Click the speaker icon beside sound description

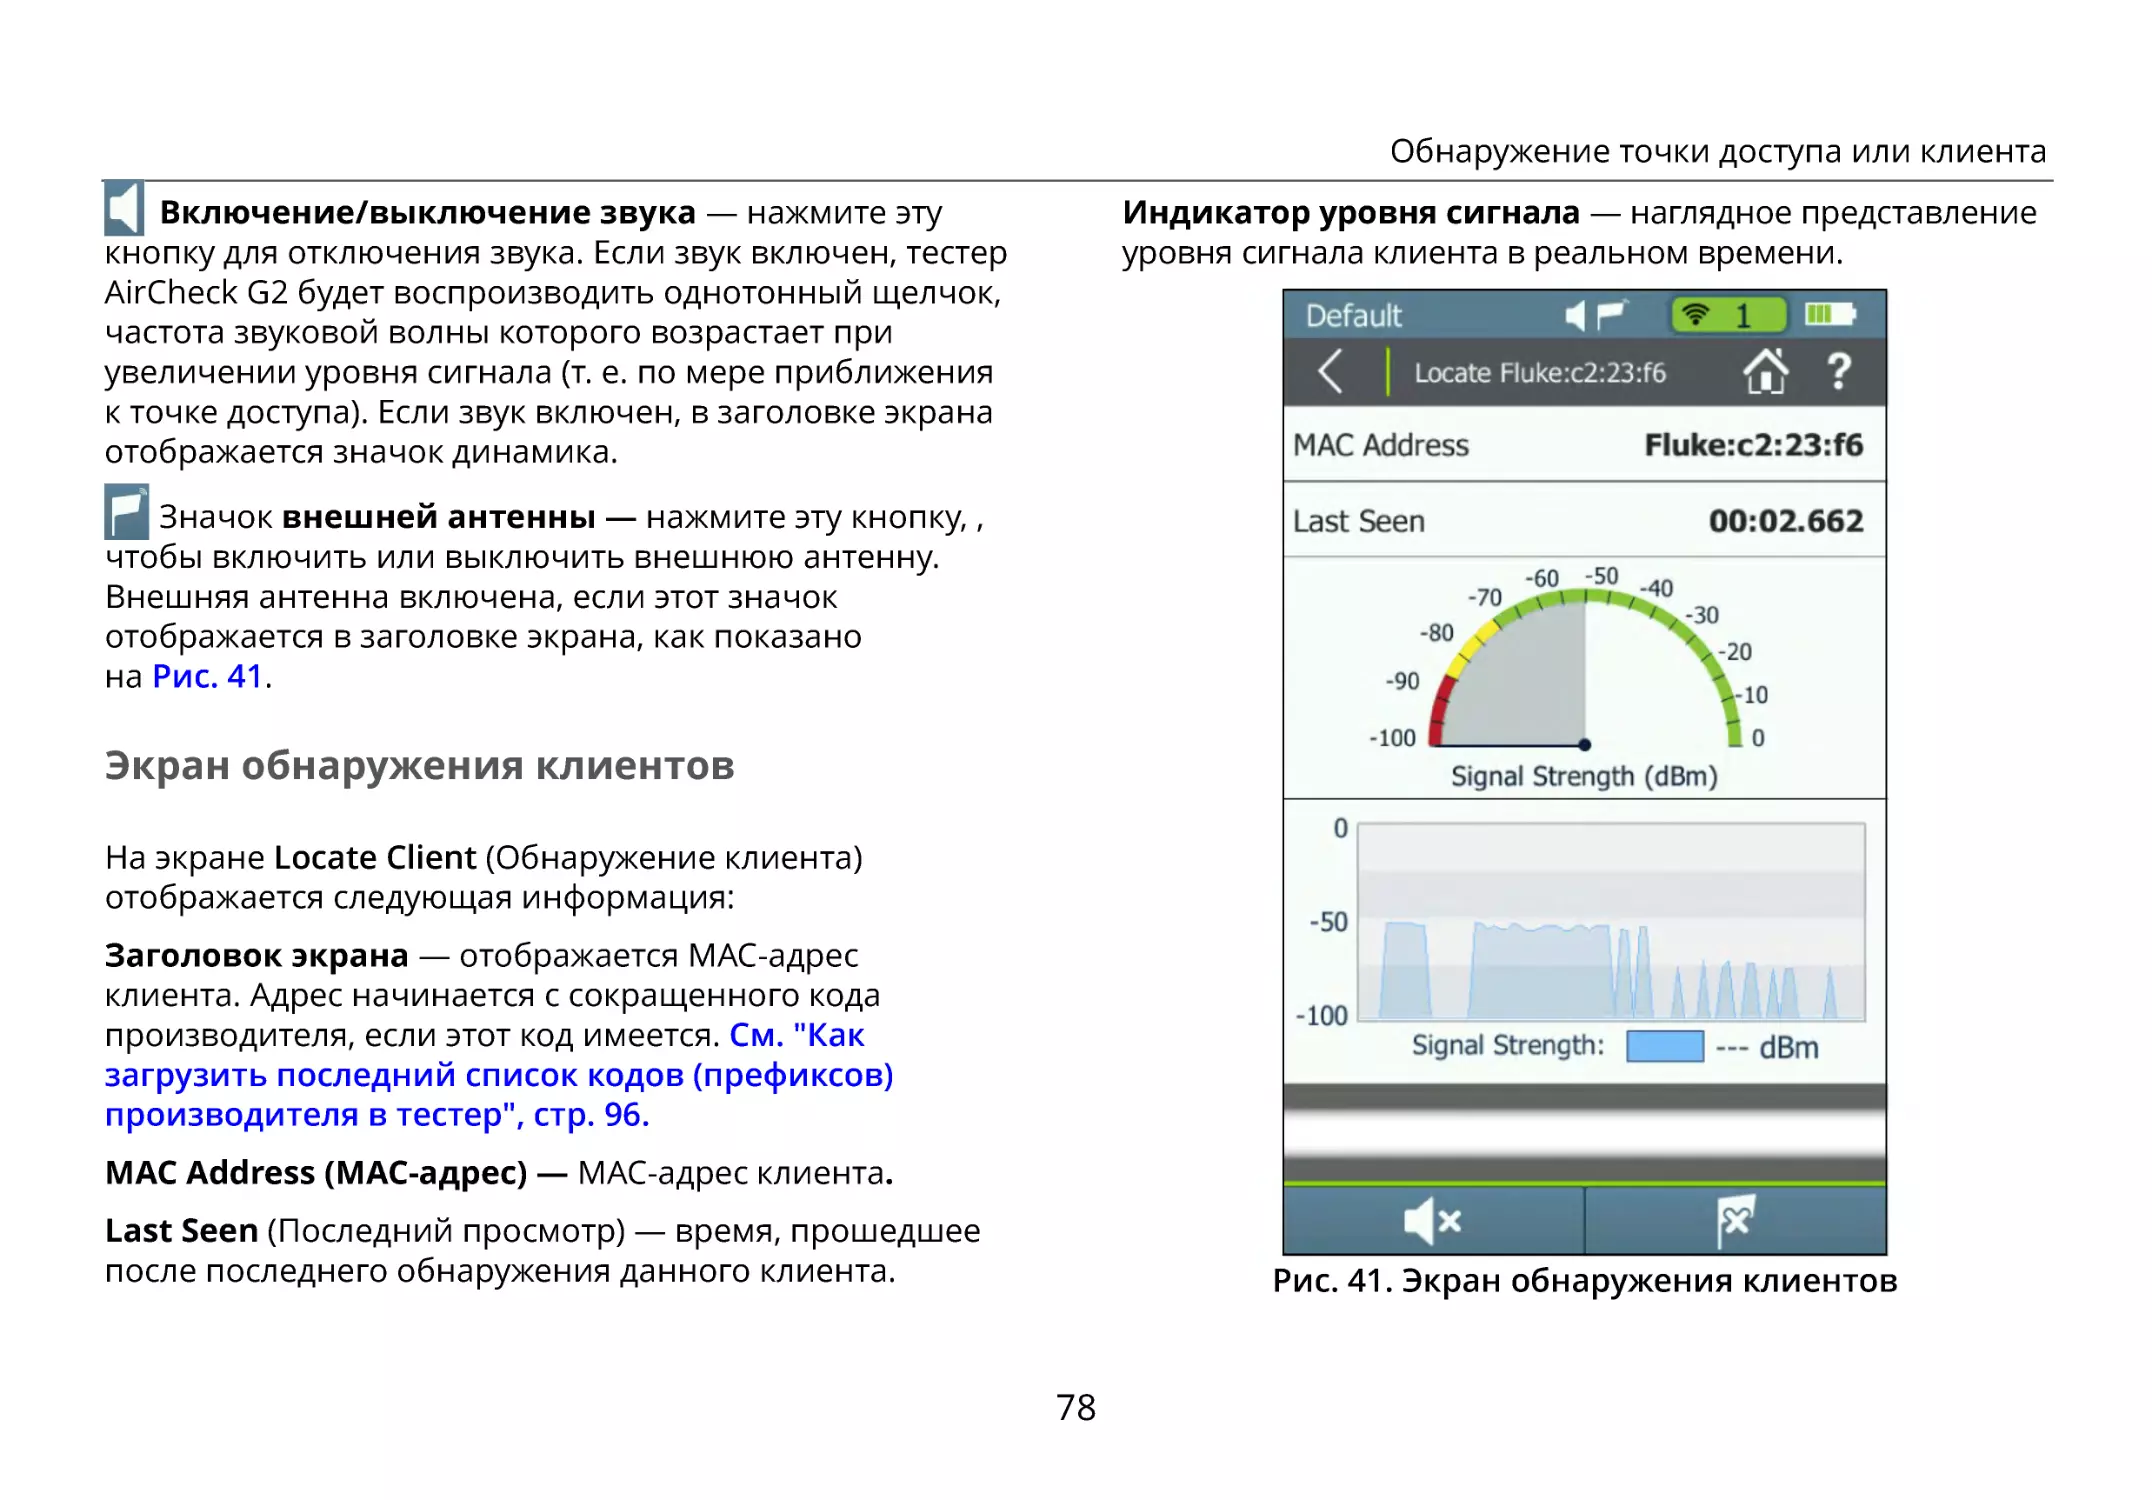pyautogui.click(x=125, y=209)
